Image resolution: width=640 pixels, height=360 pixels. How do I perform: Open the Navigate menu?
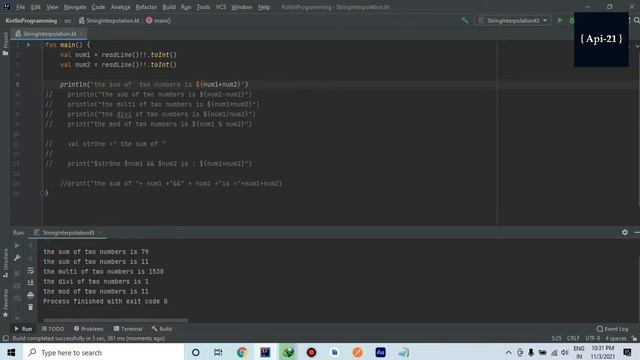(75, 7)
